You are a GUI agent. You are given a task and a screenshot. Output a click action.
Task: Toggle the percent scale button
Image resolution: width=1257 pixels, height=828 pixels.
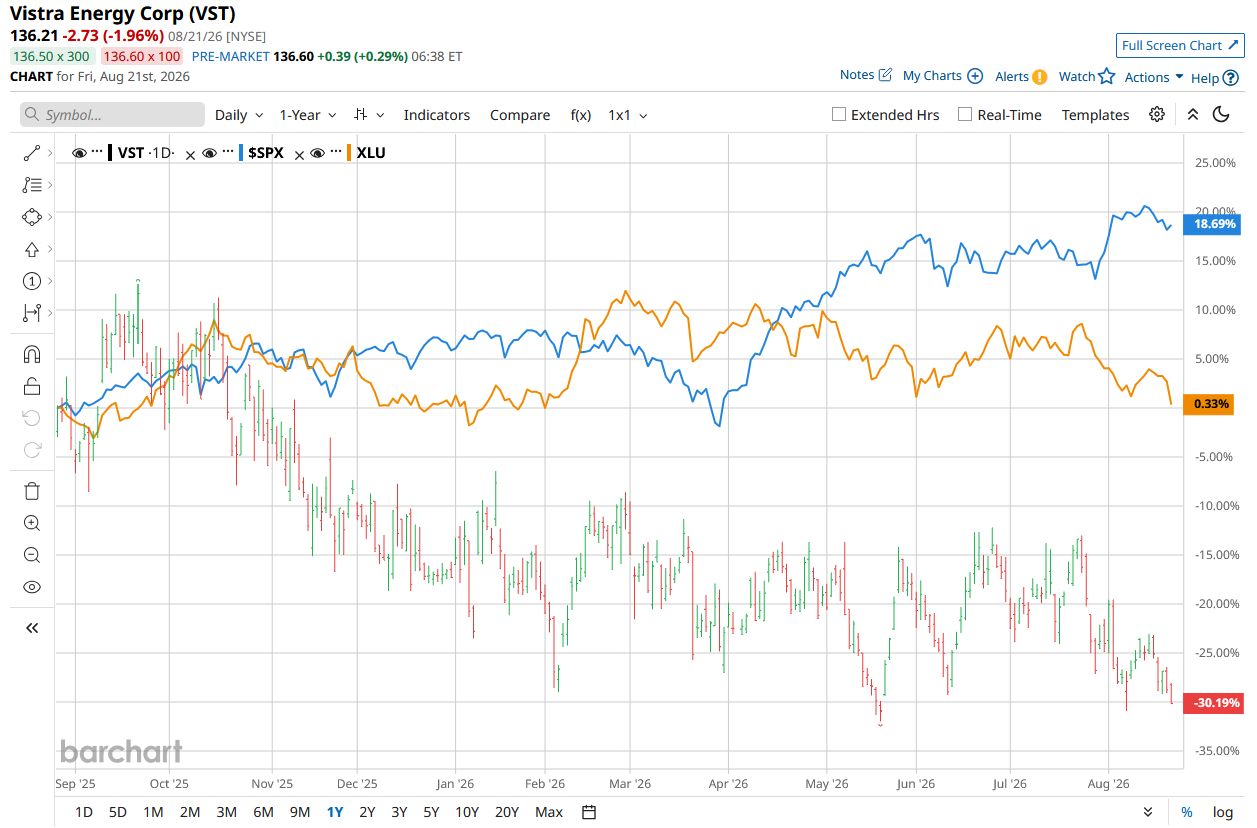(1187, 812)
